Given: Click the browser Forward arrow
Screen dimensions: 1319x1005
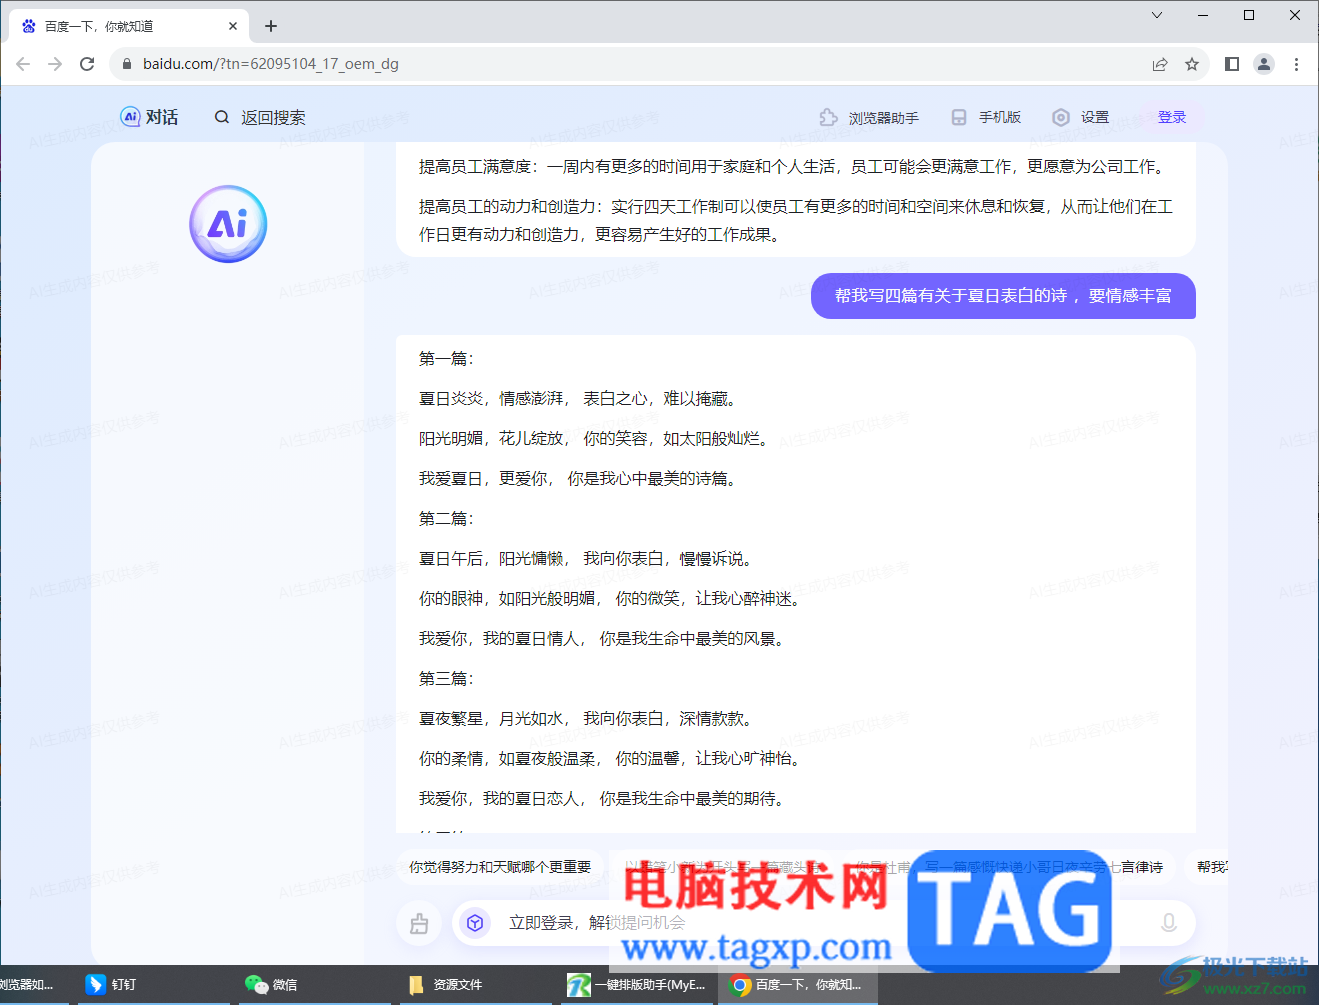Looking at the screenshot, I should pos(55,64).
